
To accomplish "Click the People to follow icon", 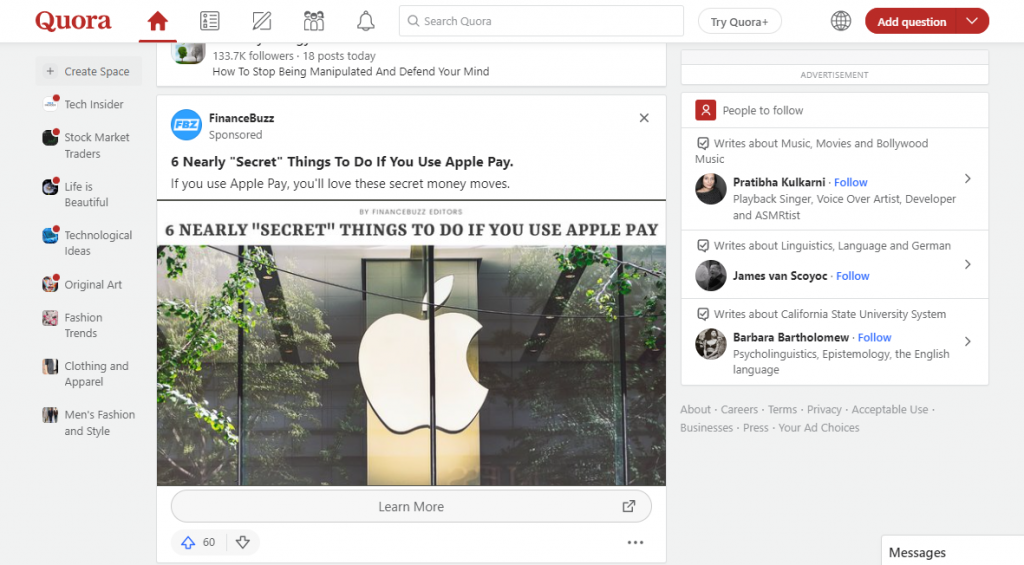I will pyautogui.click(x=705, y=110).
